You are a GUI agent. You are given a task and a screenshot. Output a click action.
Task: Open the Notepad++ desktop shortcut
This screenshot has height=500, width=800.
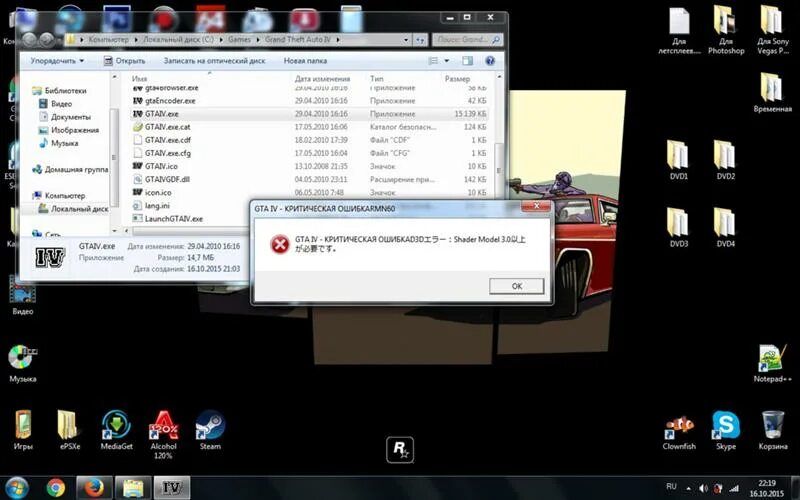[772, 363]
